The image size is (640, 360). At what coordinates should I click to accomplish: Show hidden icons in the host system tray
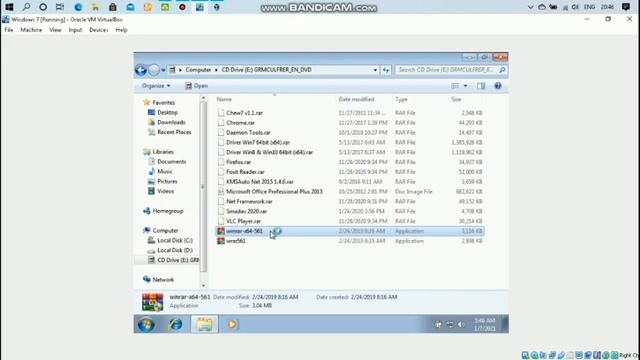[530, 7]
